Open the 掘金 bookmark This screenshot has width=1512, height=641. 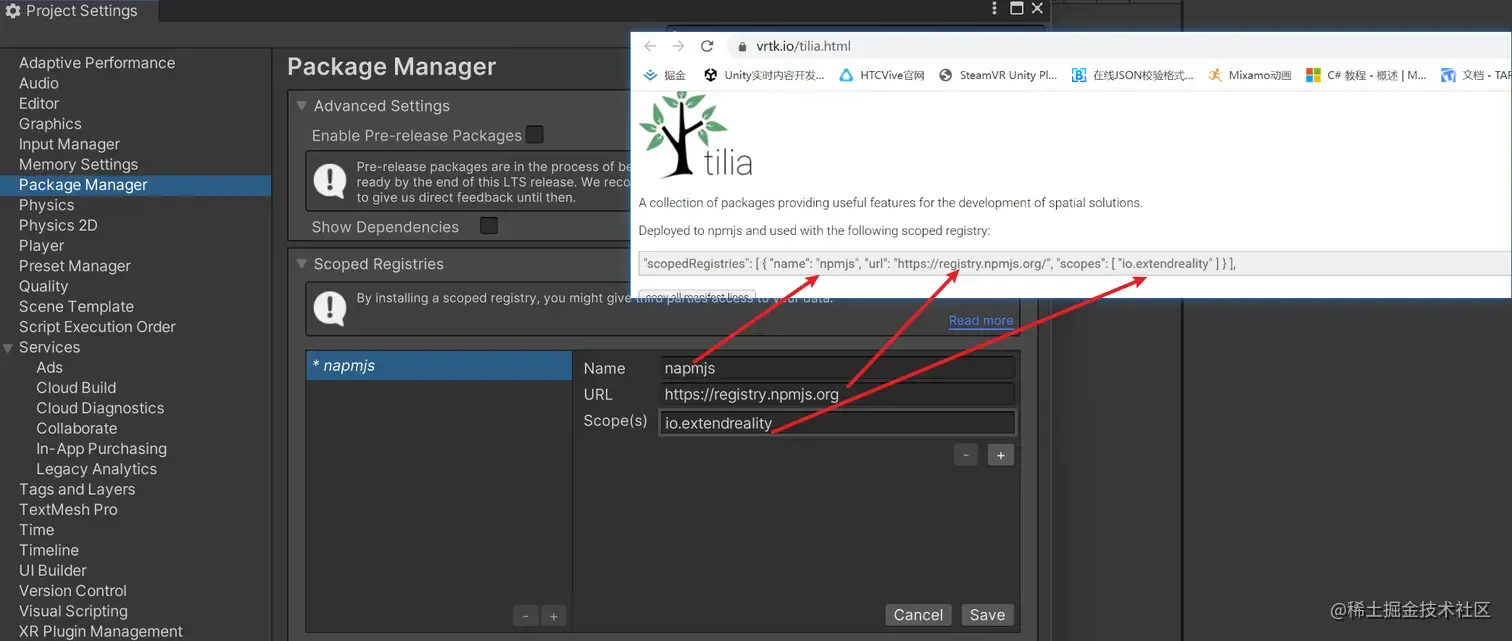[x=664, y=75]
